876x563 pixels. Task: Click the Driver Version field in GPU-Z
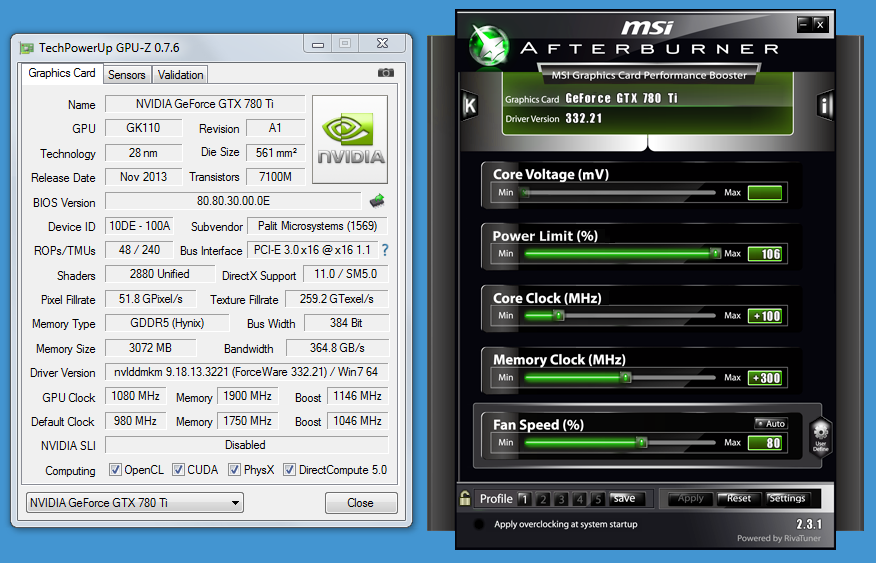coord(246,372)
